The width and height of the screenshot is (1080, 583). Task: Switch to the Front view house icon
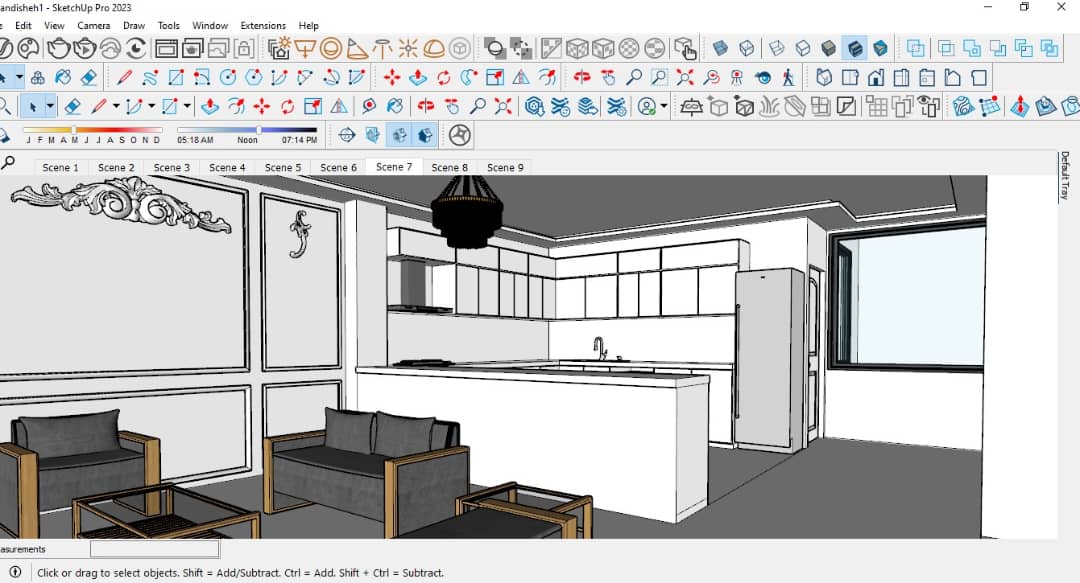click(875, 77)
